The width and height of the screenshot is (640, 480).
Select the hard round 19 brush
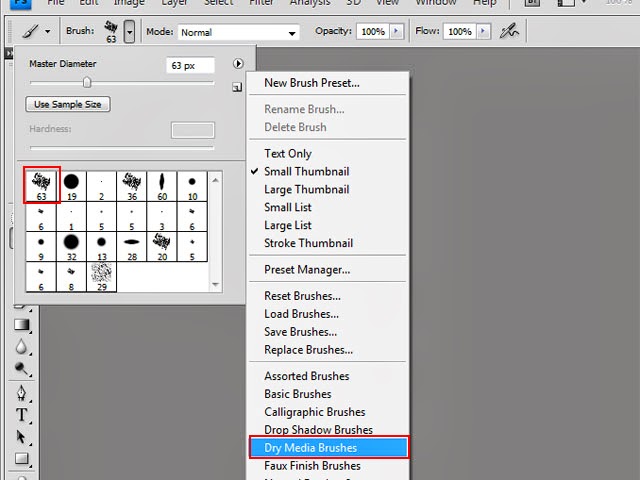coord(71,187)
